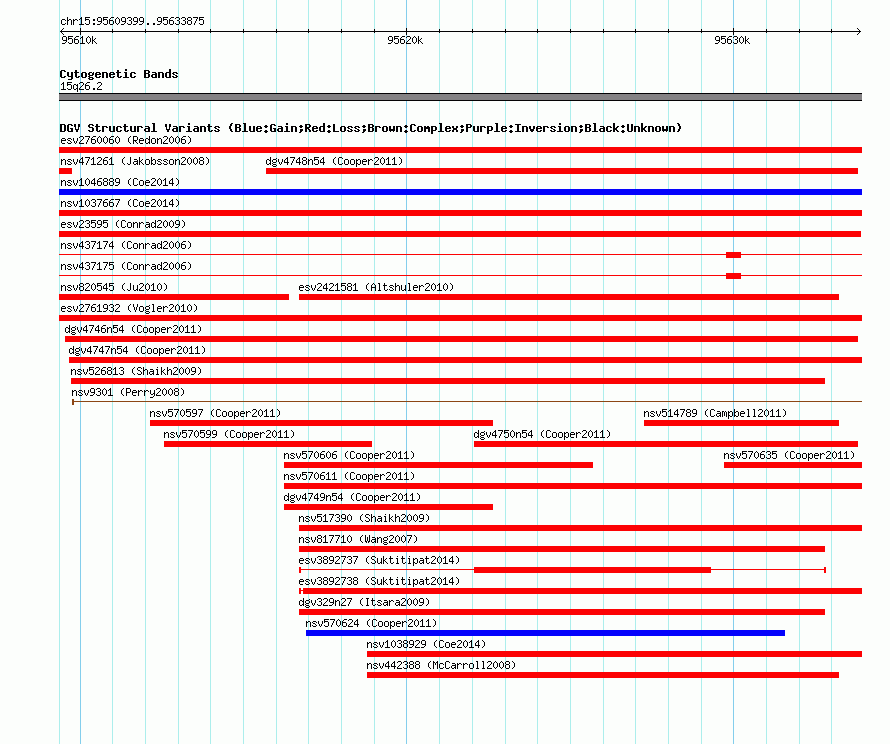Click the esv23595 (Conrad2009) label
This screenshot has height=744, width=890.
[123, 224]
